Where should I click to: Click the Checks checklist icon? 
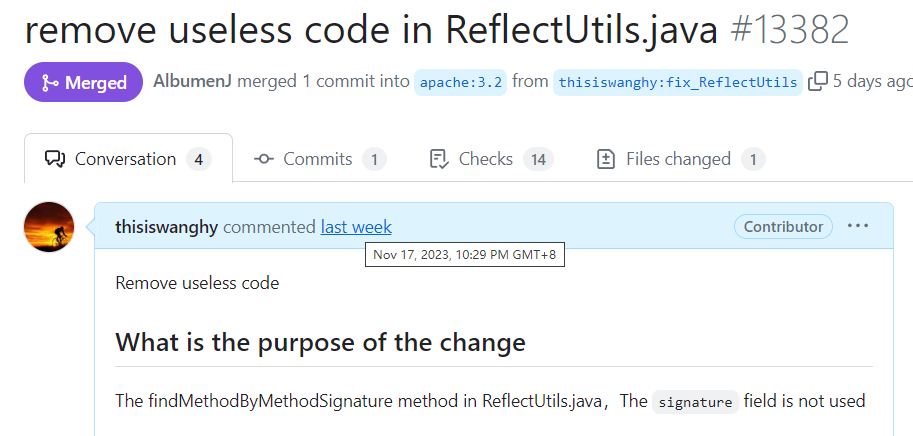438,159
